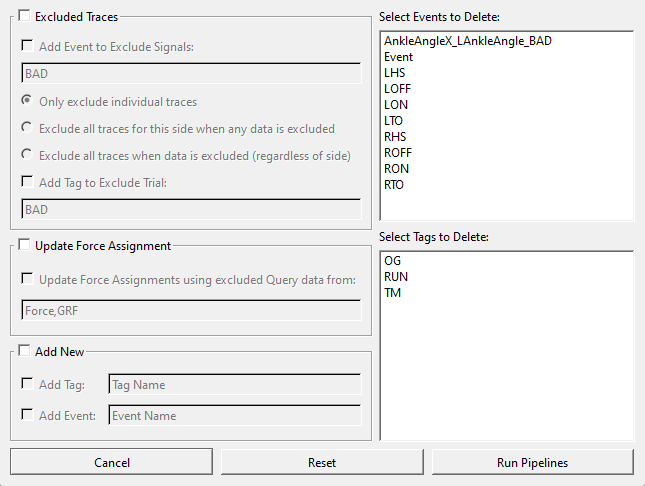
Task: Enable the Update Force Assignment group
Action: coord(24,245)
